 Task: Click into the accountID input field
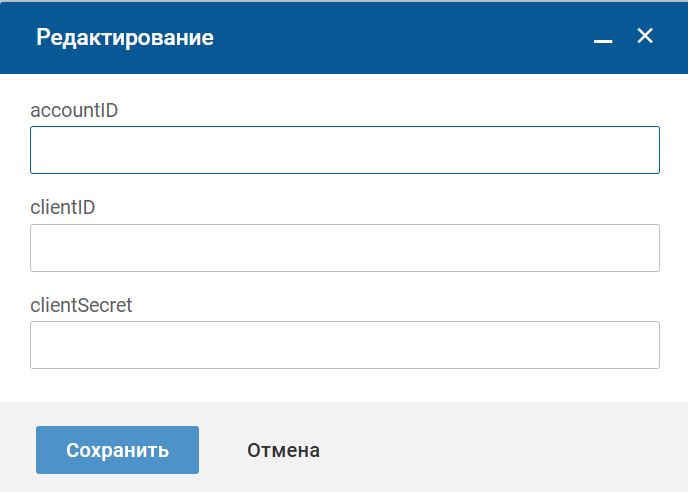tap(344, 150)
